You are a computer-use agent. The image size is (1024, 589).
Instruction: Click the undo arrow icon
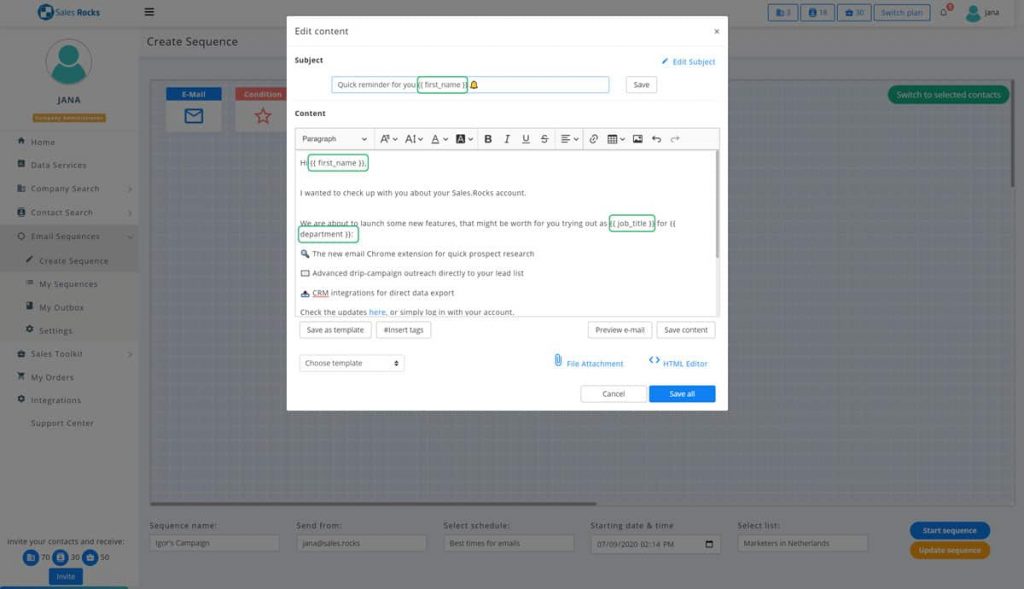(656, 139)
